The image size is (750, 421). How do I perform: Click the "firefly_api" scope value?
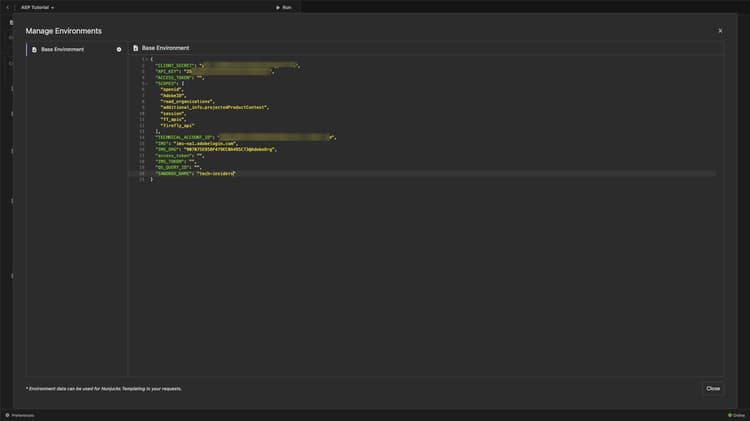click(177, 125)
